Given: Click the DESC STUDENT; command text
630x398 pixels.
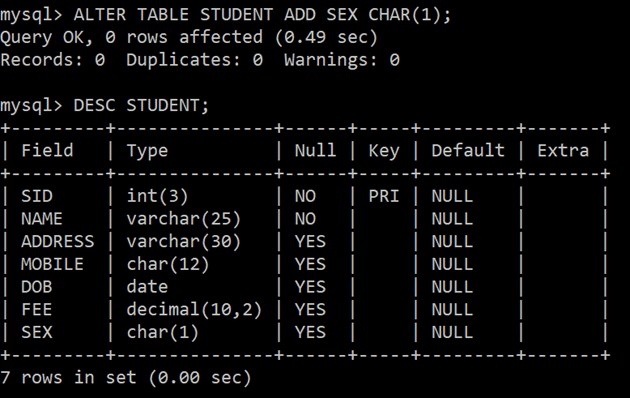Looking at the screenshot, I should pyautogui.click(x=141, y=106).
